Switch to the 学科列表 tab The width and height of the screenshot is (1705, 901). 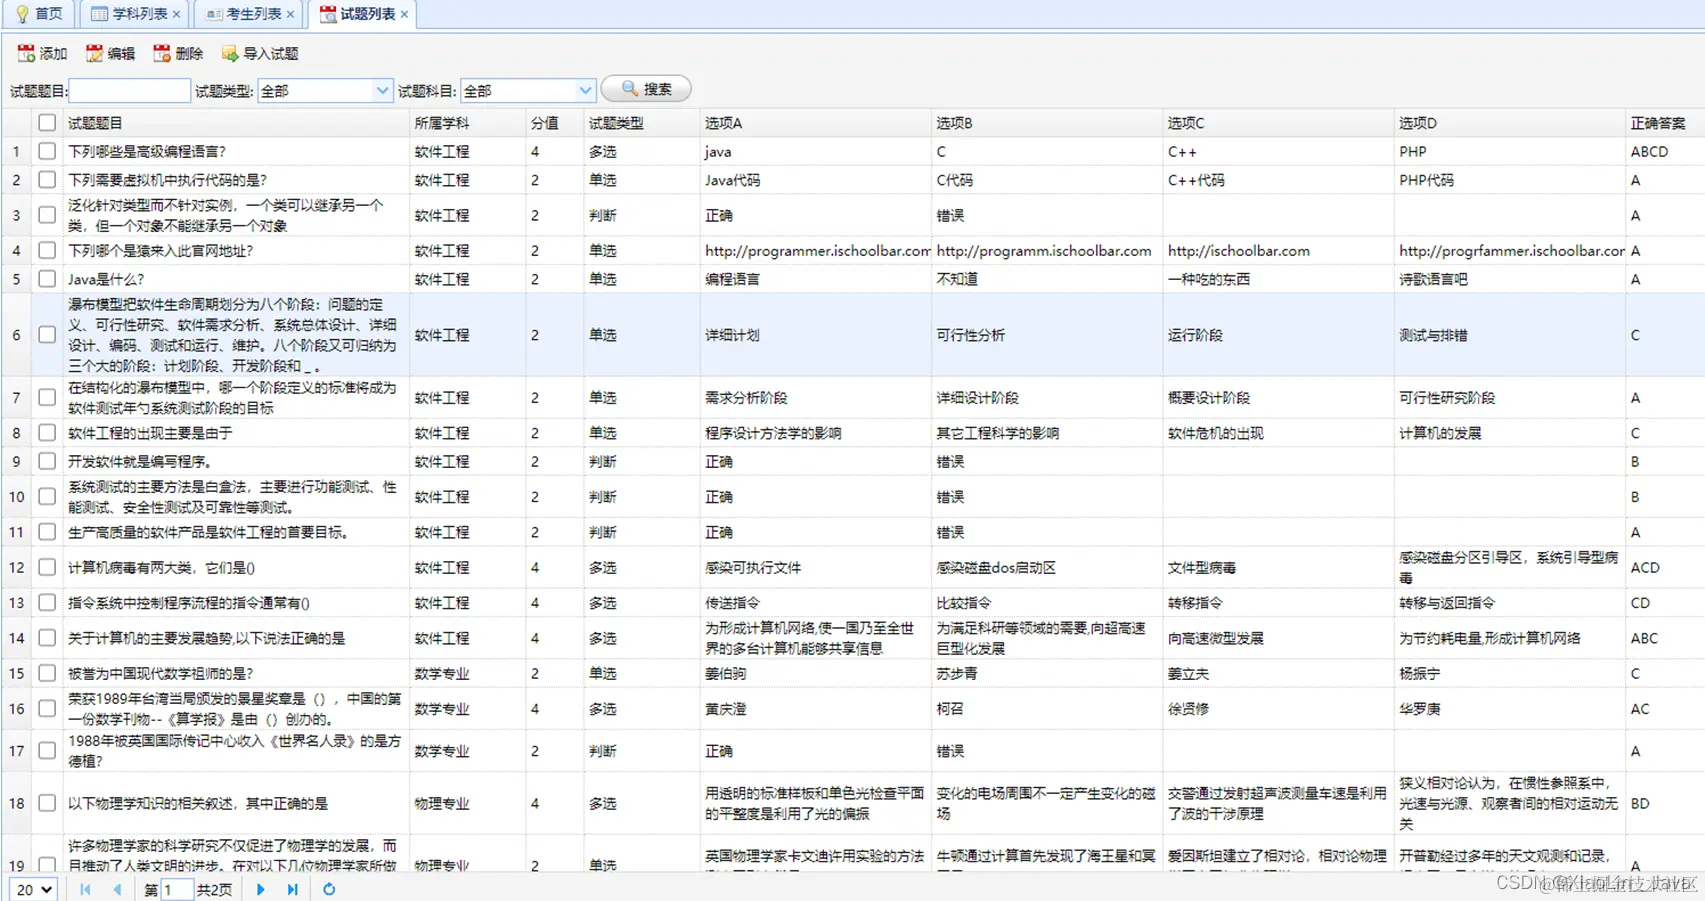pyautogui.click(x=130, y=14)
